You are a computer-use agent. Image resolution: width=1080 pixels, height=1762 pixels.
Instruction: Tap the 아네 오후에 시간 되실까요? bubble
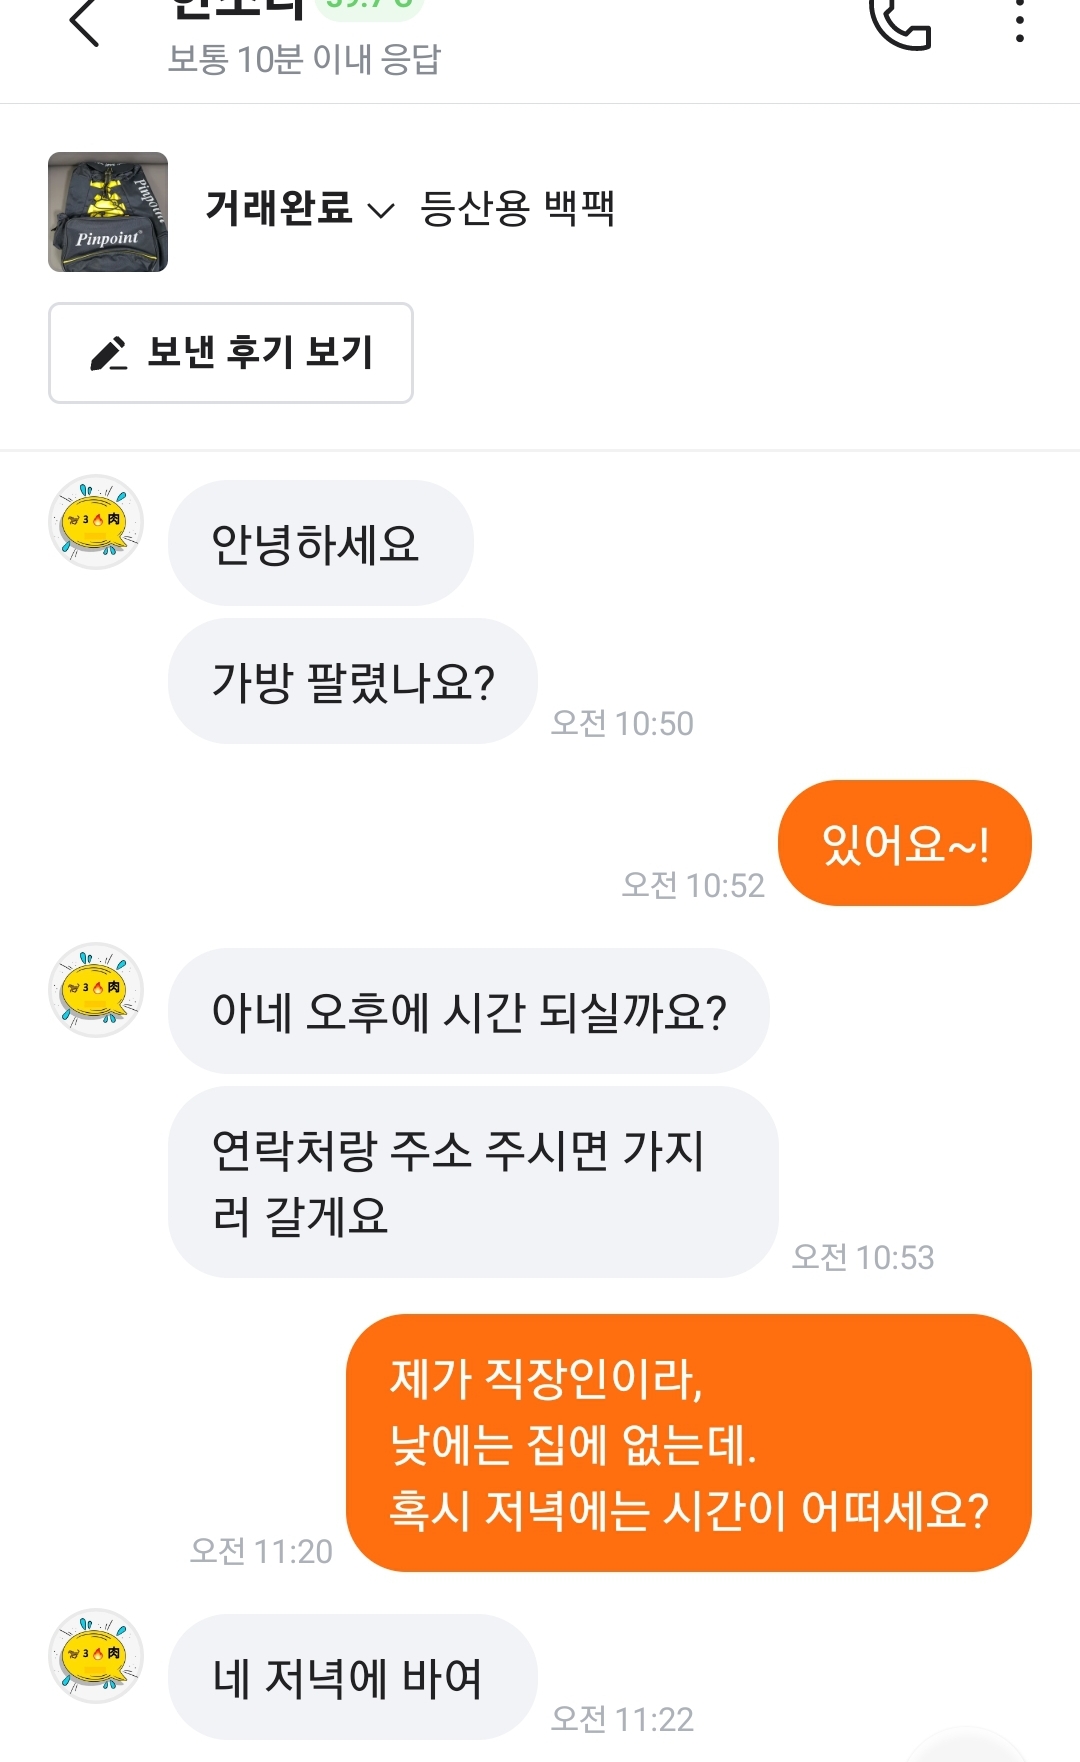click(x=468, y=1011)
